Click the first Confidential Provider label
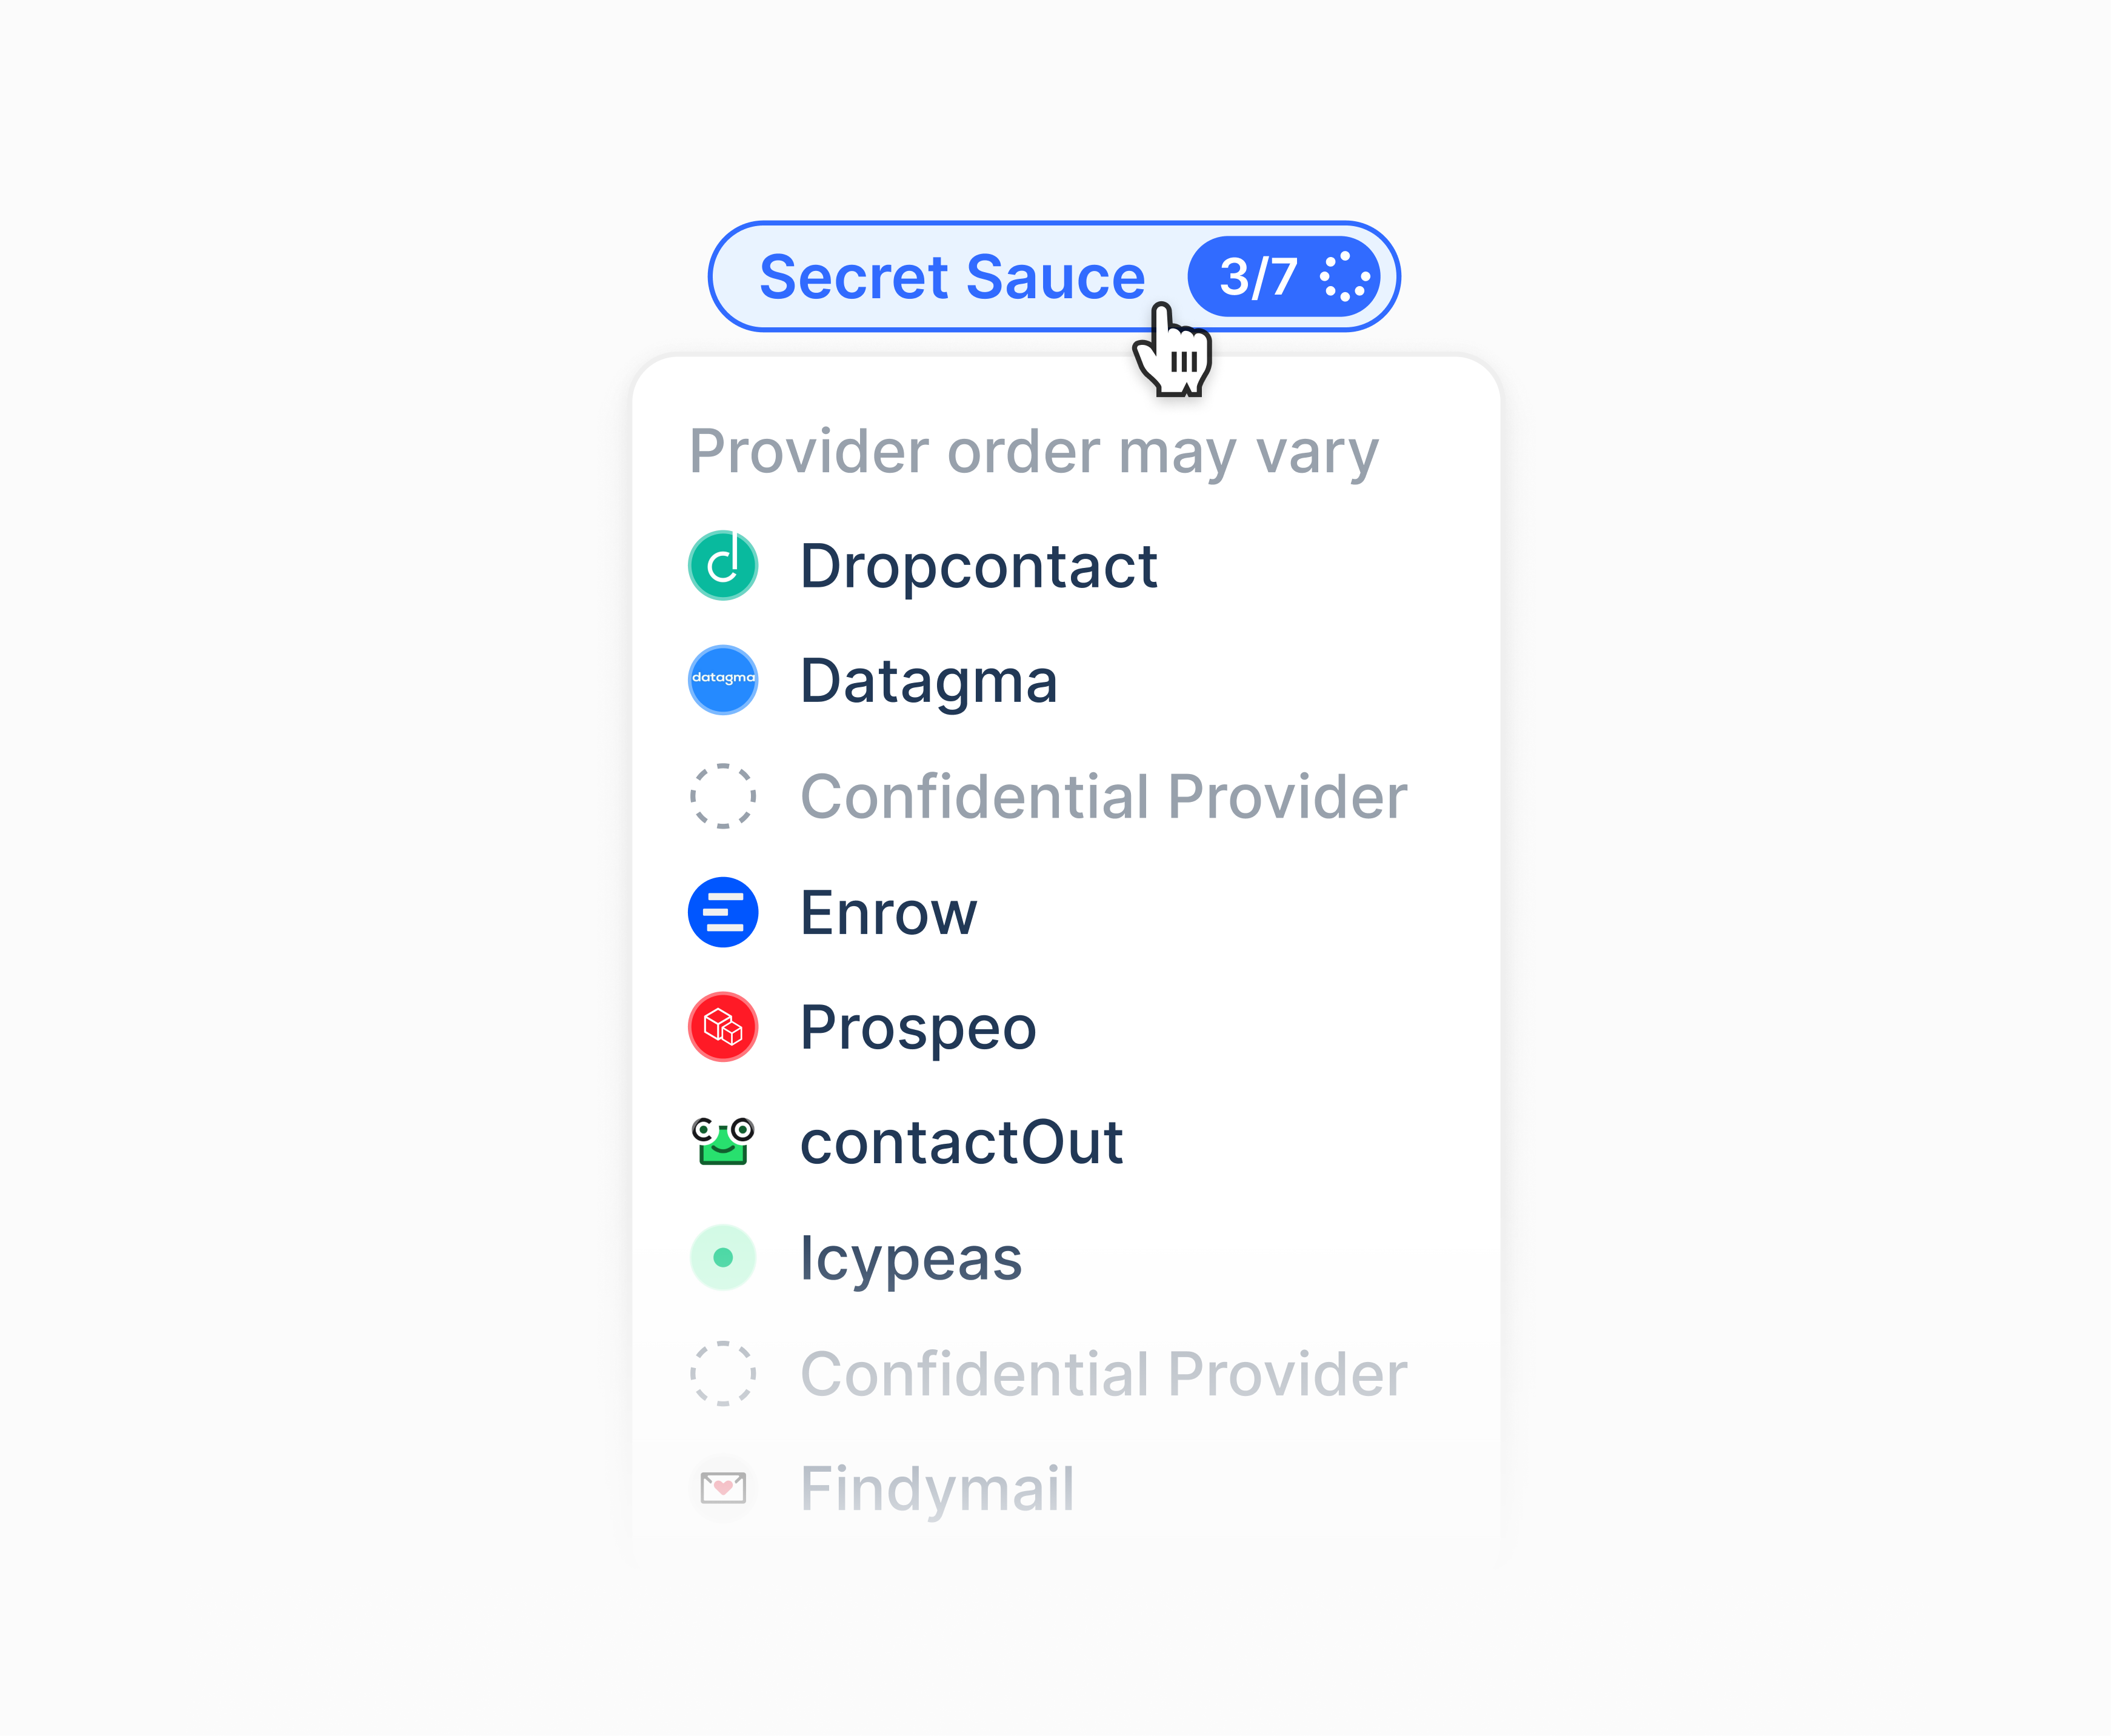The width and height of the screenshot is (2111, 1736). tap(1103, 797)
